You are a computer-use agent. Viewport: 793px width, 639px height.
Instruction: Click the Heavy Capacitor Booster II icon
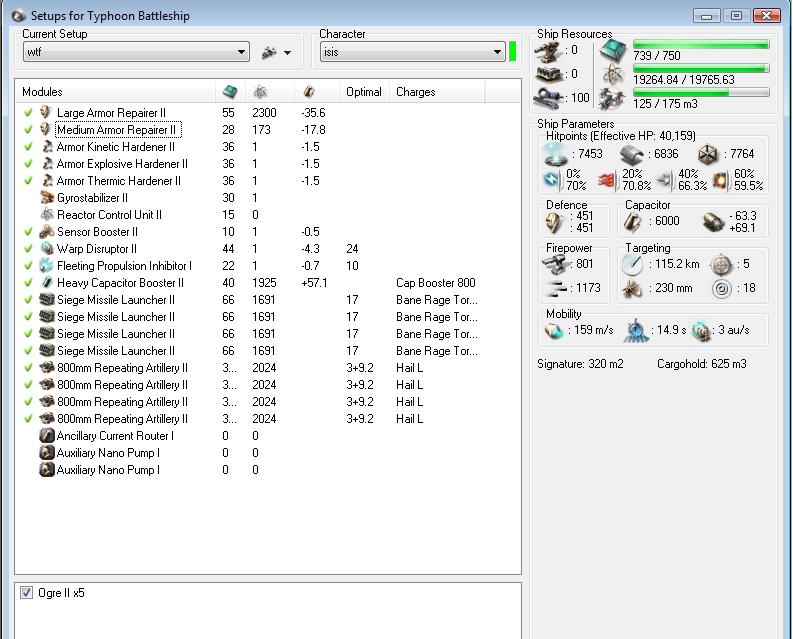coord(47,283)
